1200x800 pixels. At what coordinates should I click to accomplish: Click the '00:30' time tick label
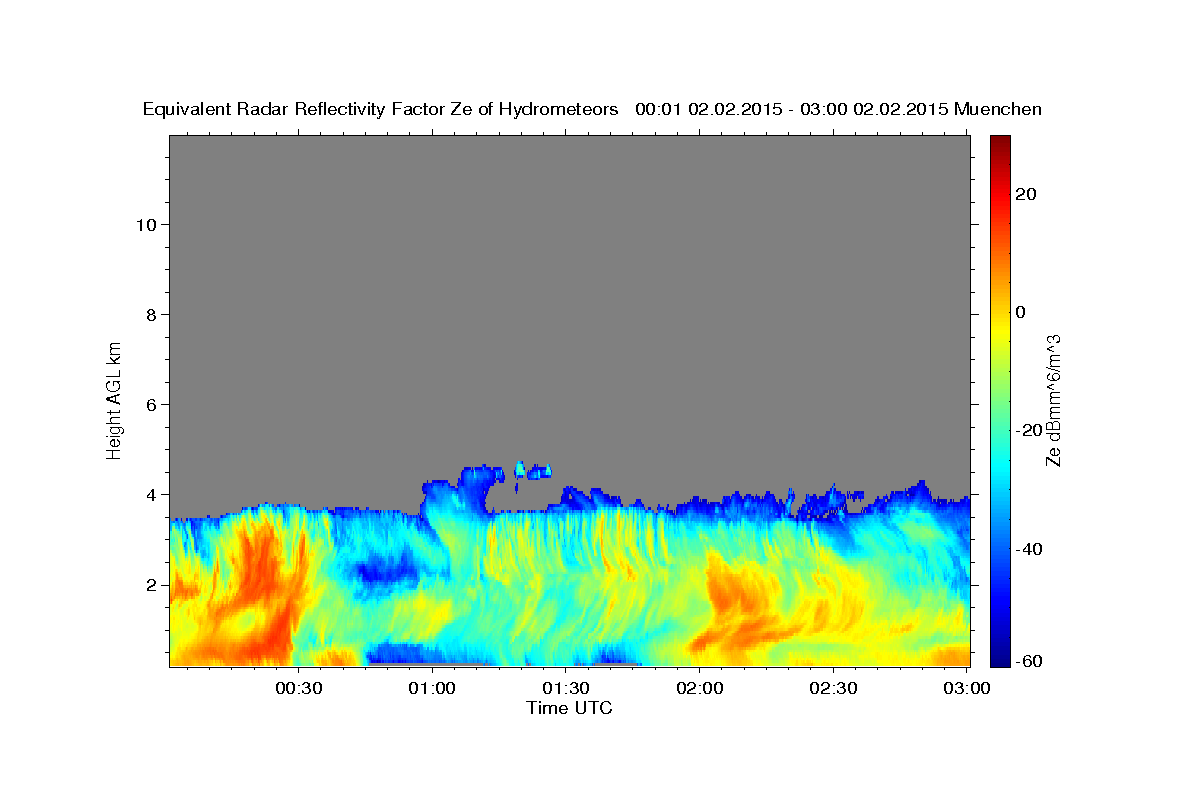(298, 688)
